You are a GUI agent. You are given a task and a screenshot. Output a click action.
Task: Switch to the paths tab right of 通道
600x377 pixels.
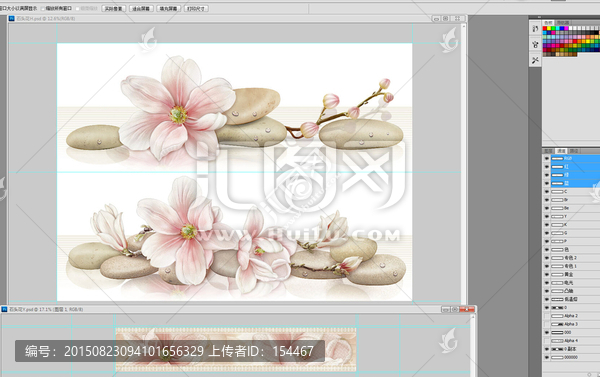pyautogui.click(x=574, y=151)
